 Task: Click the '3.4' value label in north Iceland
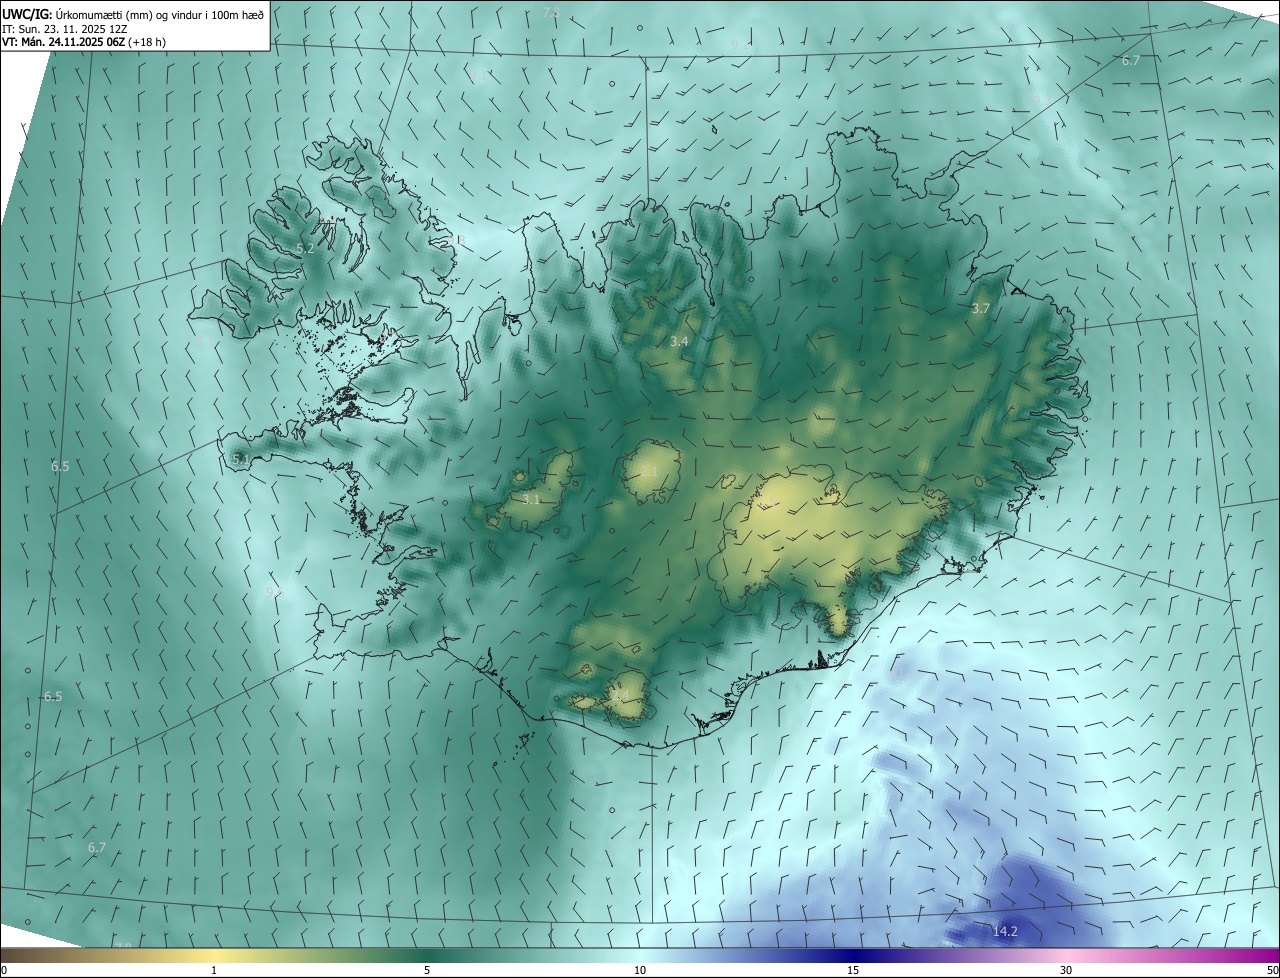(679, 341)
